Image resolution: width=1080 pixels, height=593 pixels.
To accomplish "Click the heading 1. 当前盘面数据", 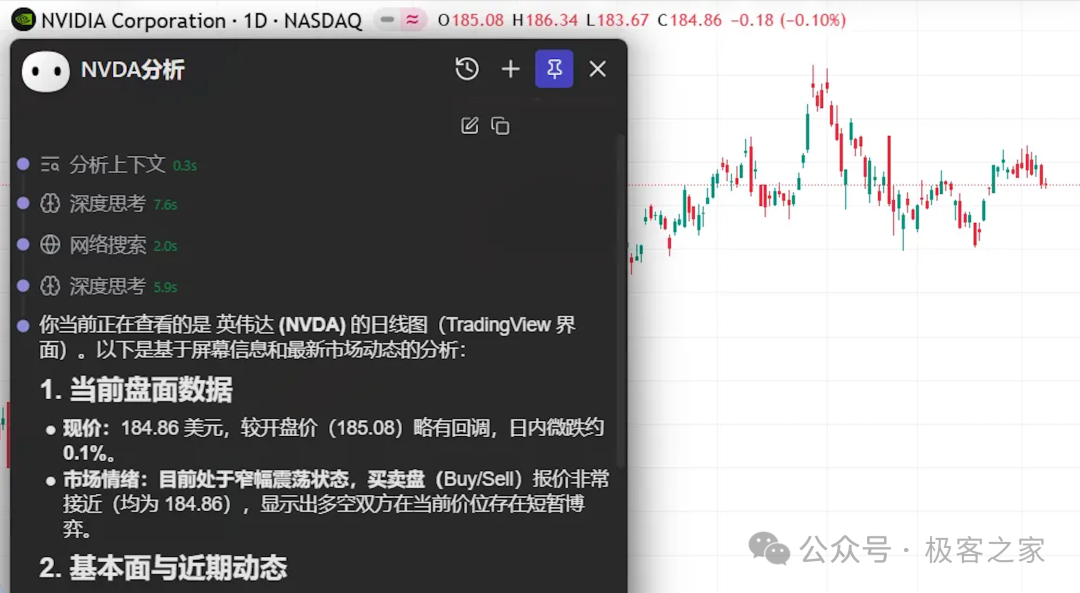I will coord(136,390).
